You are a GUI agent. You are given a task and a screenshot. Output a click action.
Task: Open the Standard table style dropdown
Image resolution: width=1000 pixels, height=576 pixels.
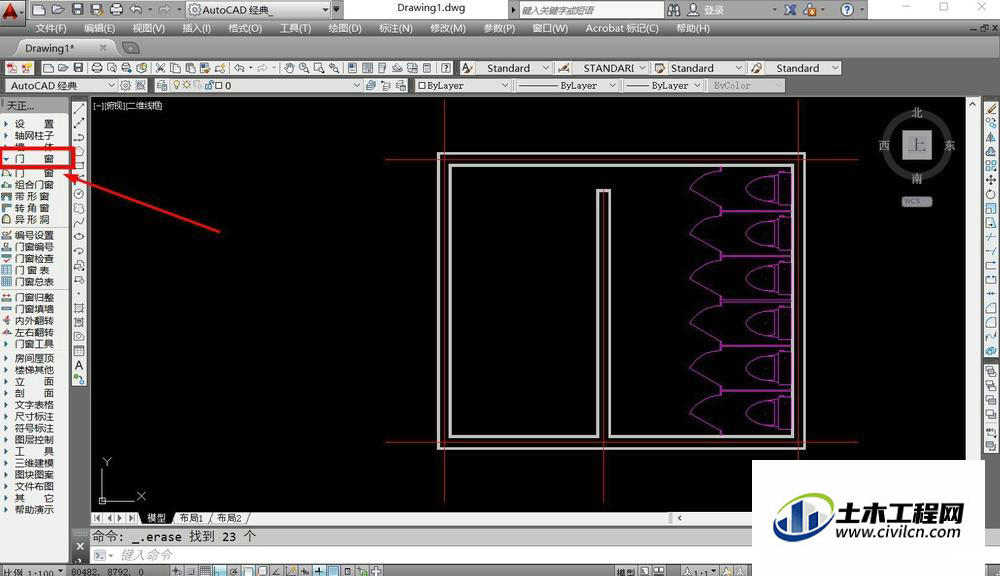point(706,68)
